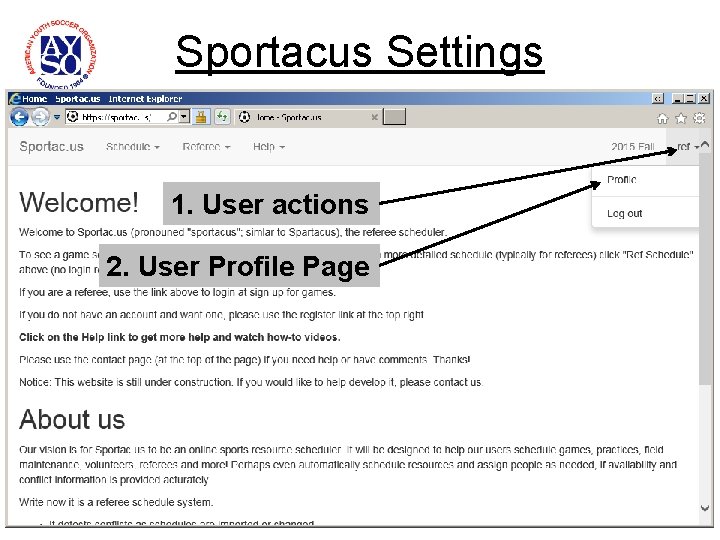
Task: Click 'Please use the contact page' sentence
Action: point(245,360)
